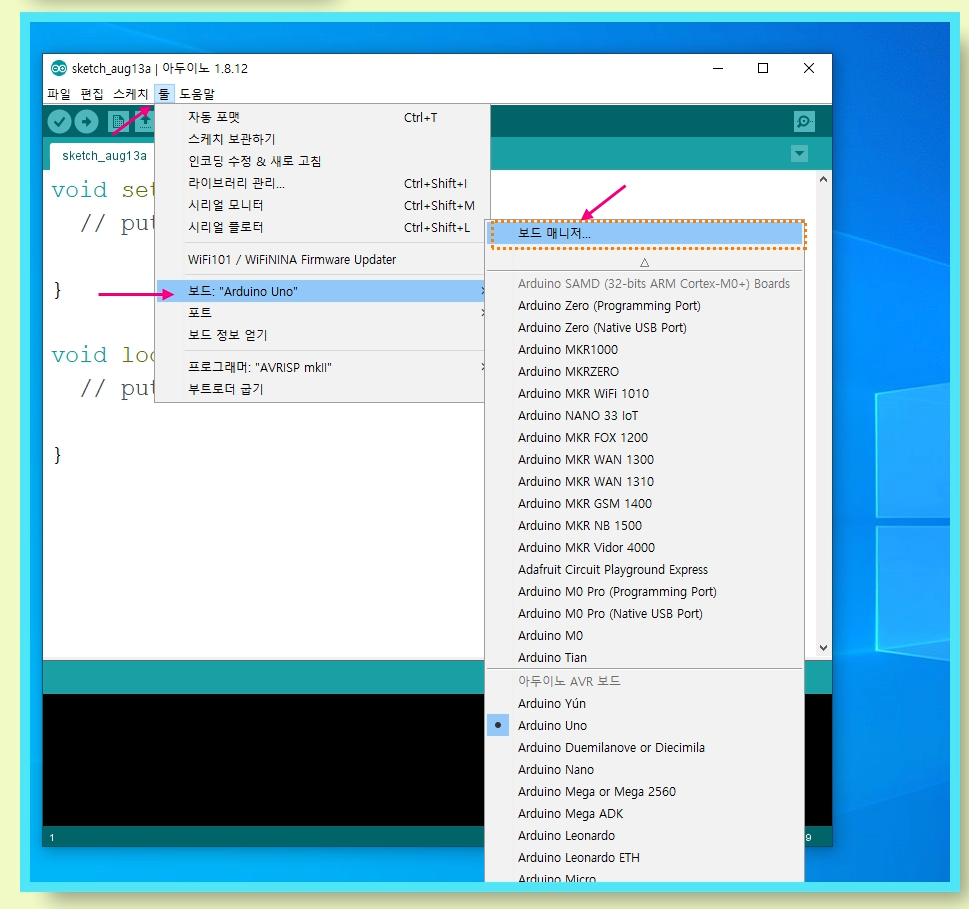Screen dimensions: 969x909
Task: Click the New sketch toolbar icon
Action: [x=117, y=122]
